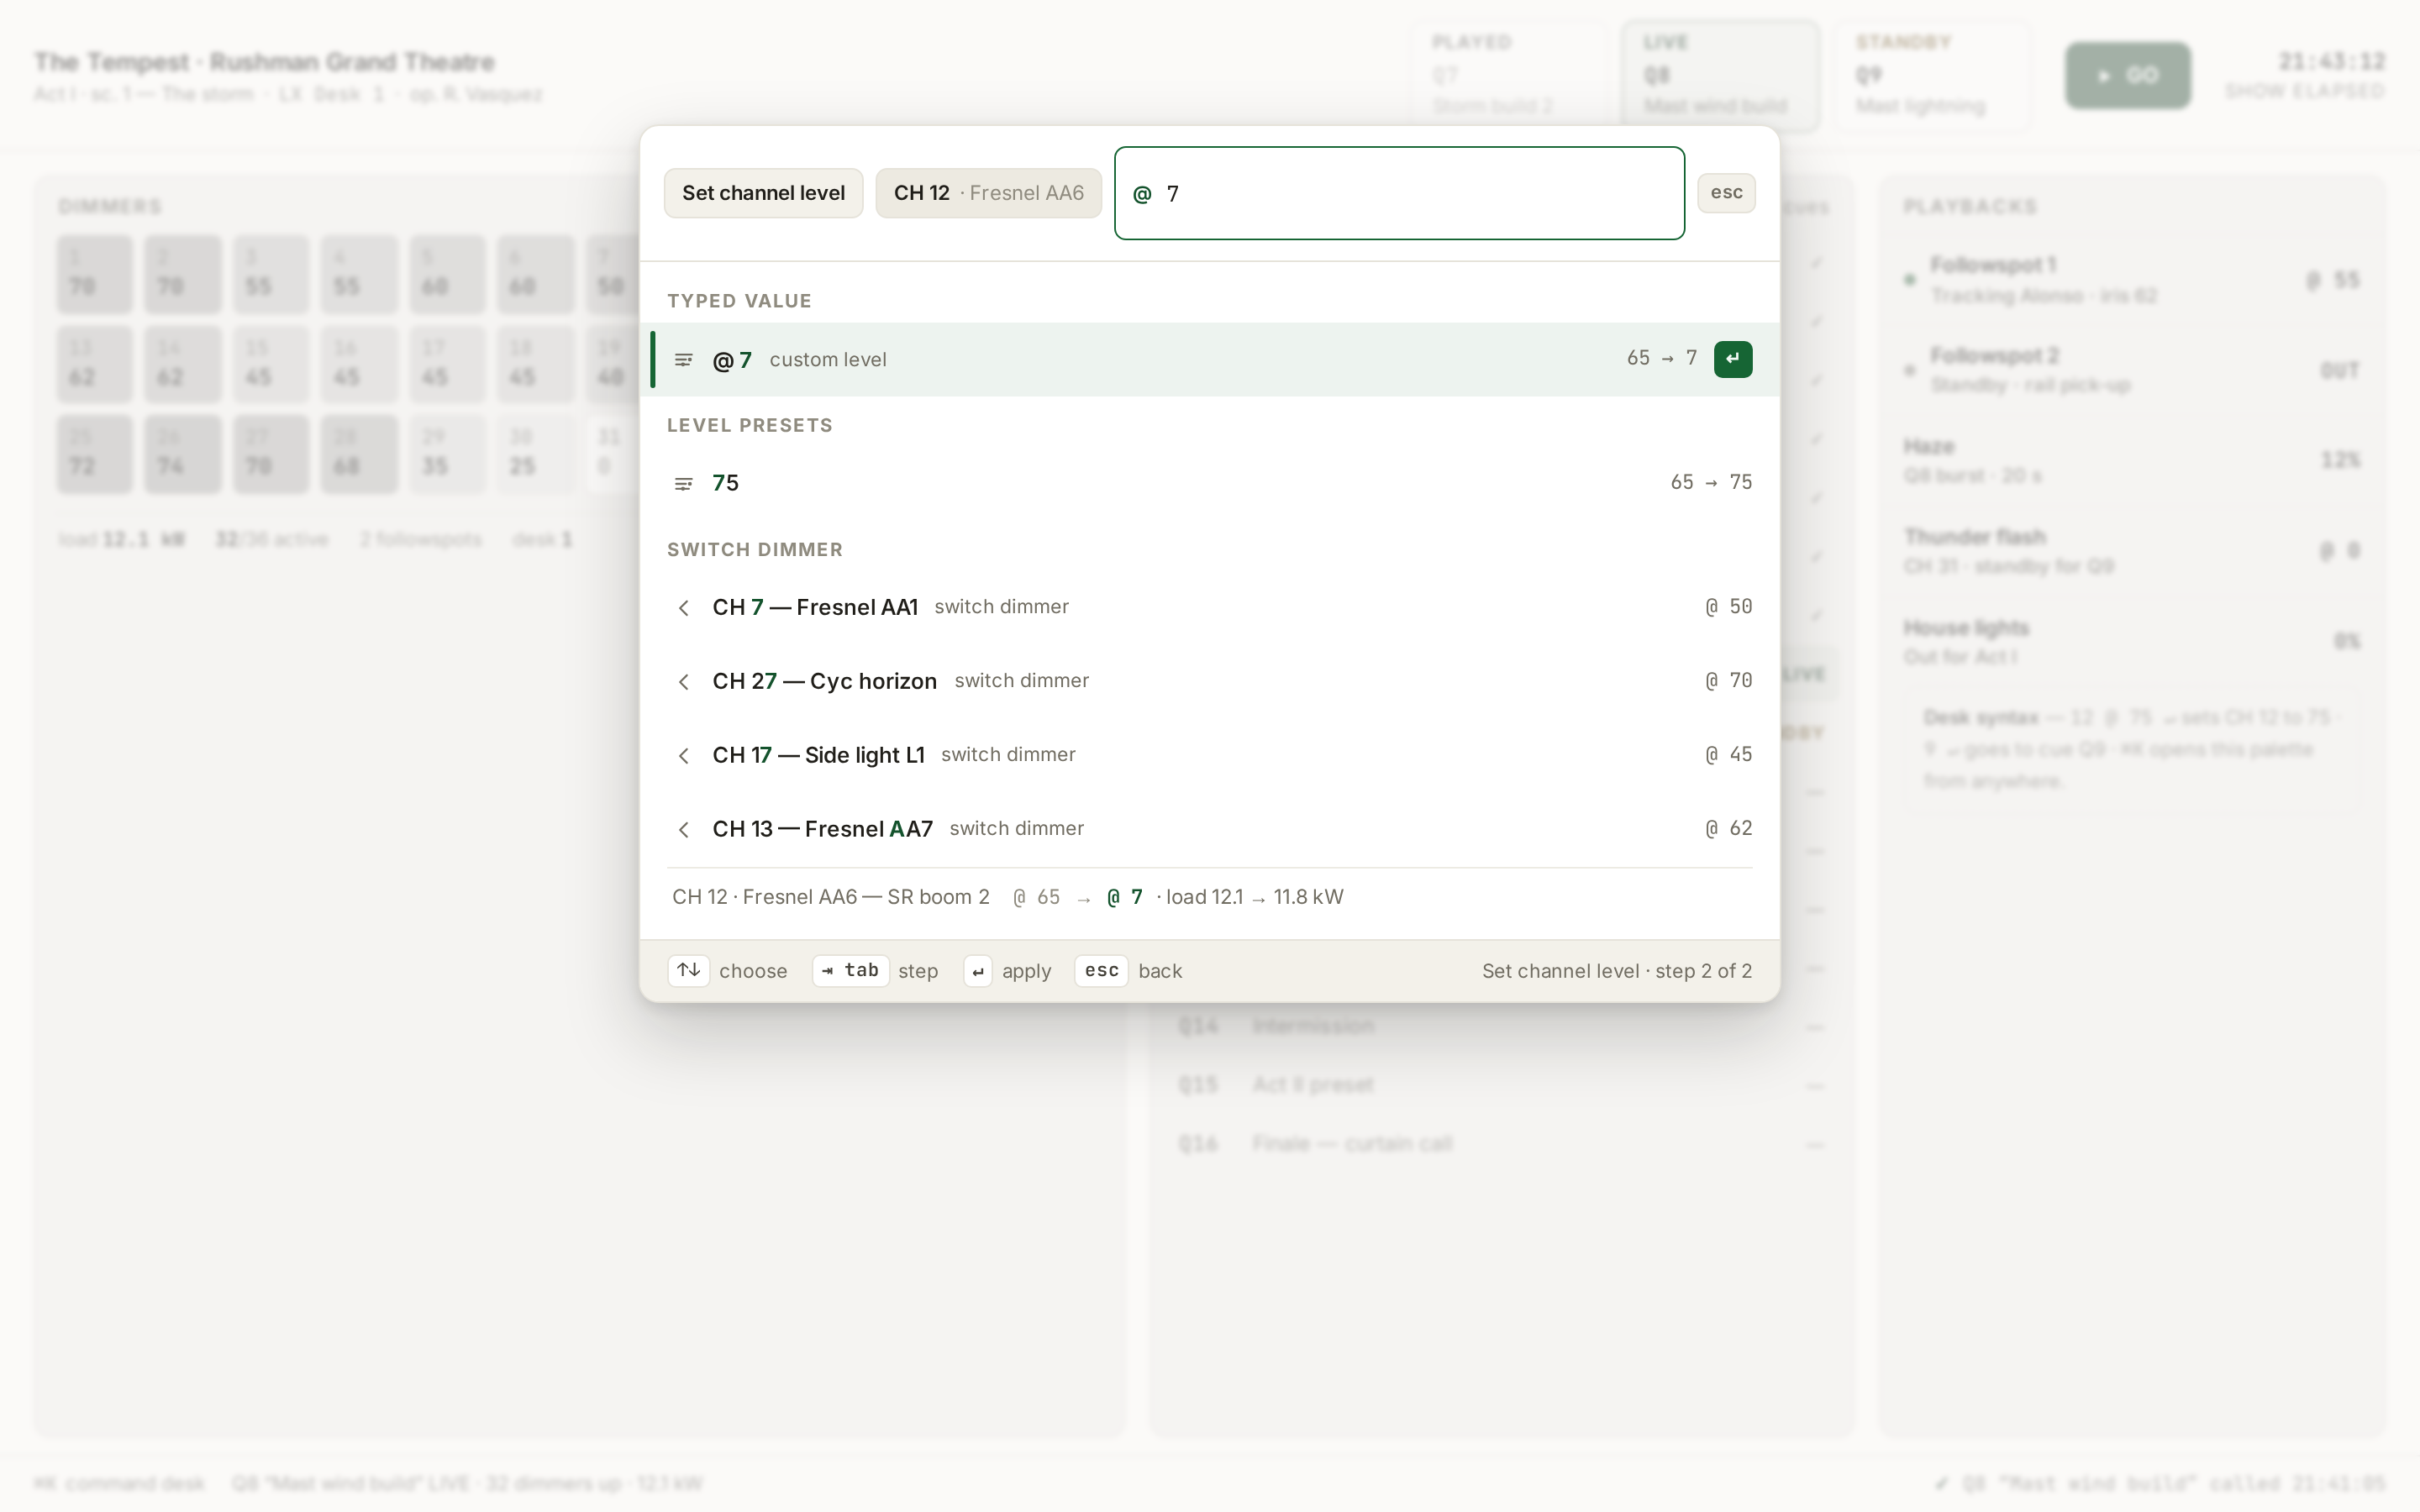Click the sliders icon beside '@ 7 custom level'
The width and height of the screenshot is (2420, 1512).
[683, 360]
